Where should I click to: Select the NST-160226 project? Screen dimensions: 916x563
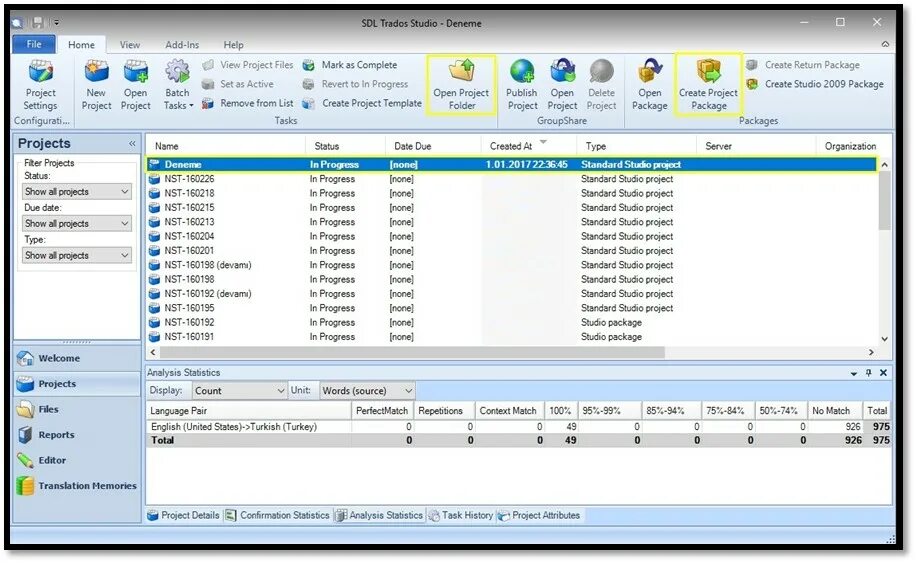point(511,179)
